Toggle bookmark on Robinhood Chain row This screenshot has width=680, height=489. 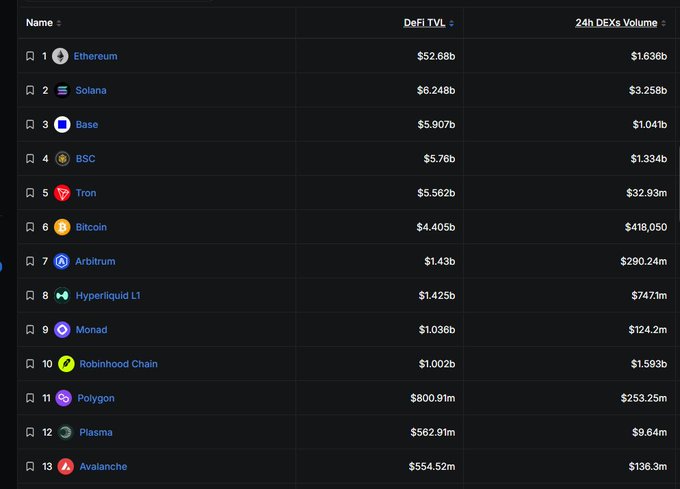tap(30, 364)
